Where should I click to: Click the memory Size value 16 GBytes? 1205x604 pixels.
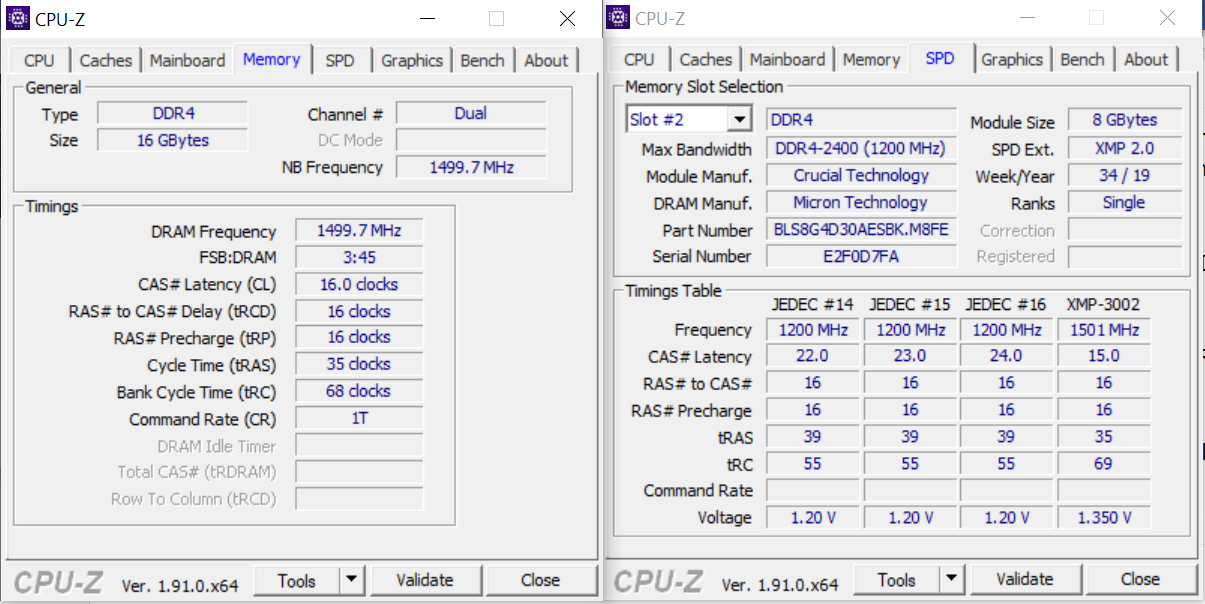[172, 140]
